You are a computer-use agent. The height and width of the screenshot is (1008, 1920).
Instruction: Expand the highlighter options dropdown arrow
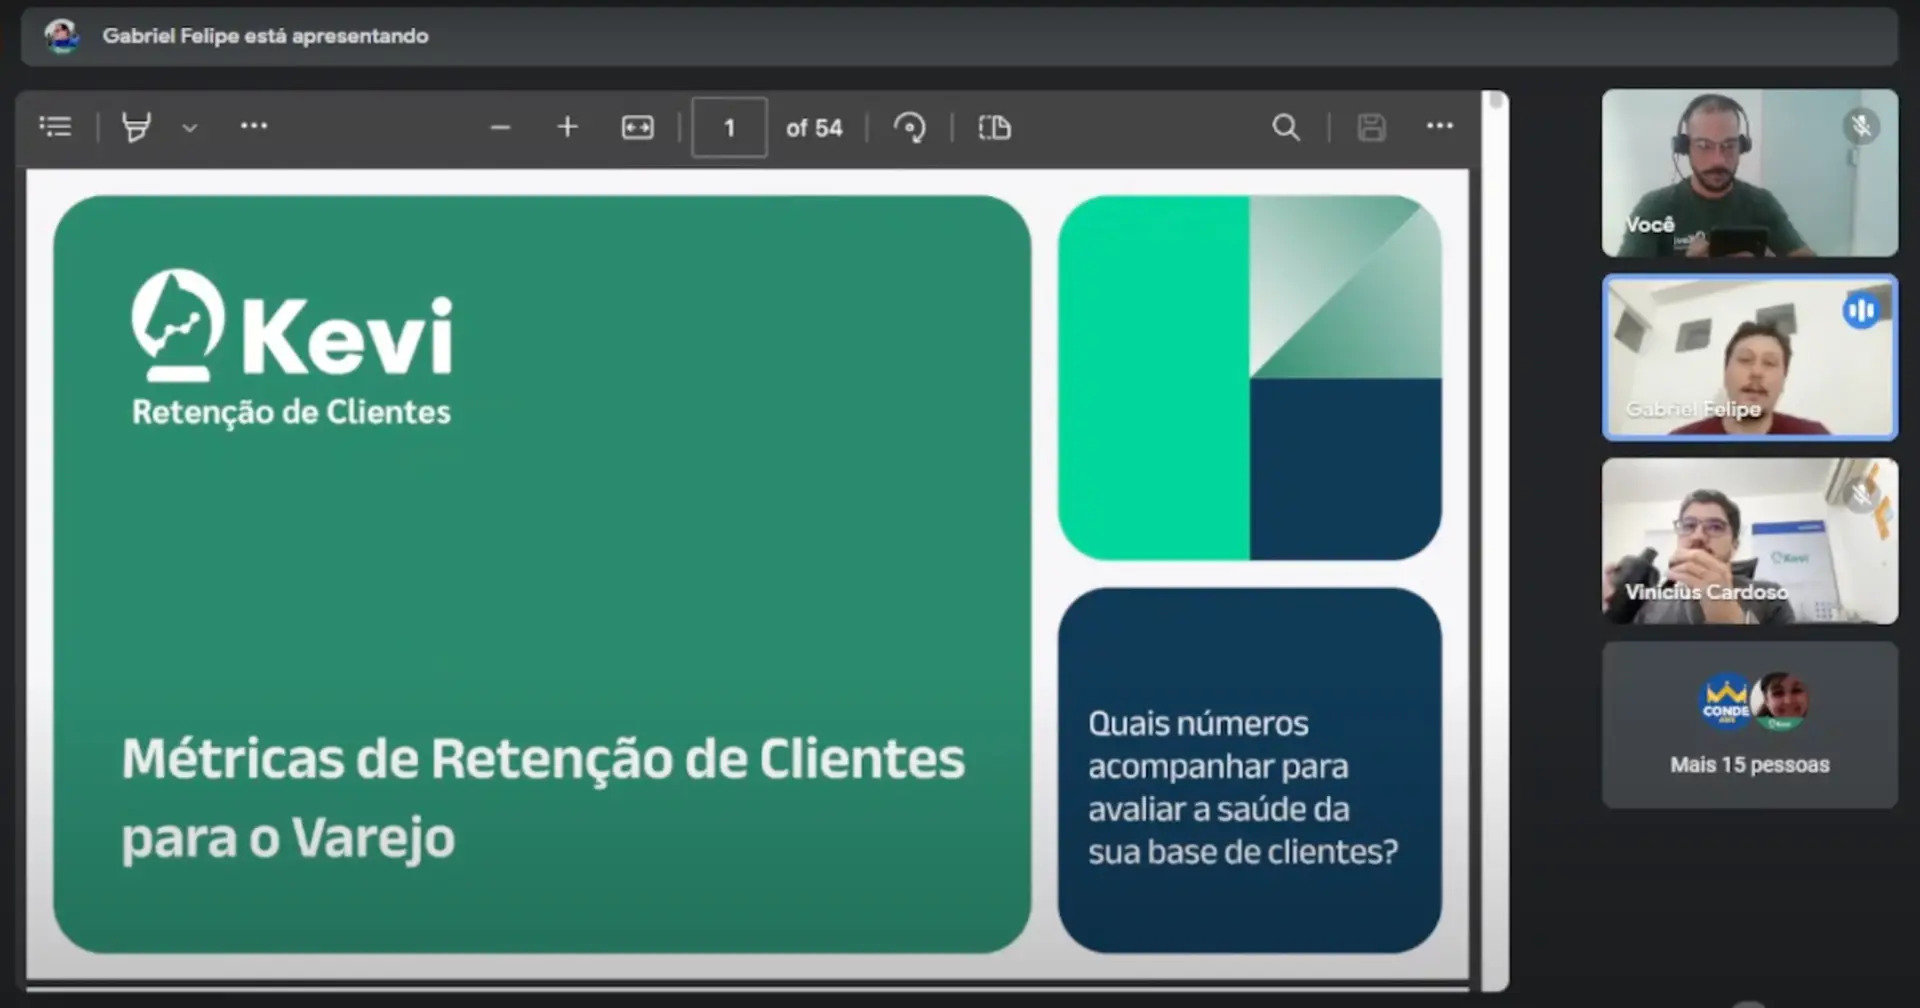(190, 128)
